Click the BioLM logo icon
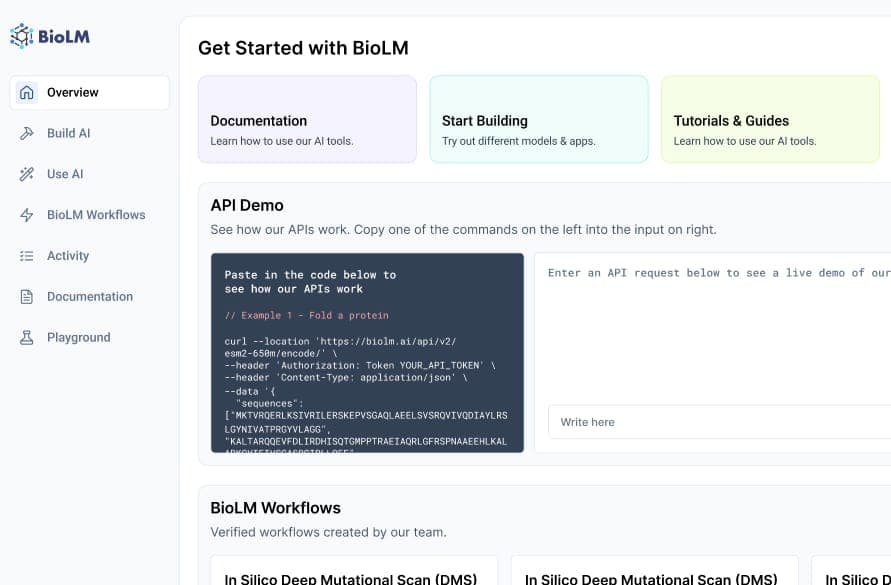The width and height of the screenshot is (891, 585). 22,36
